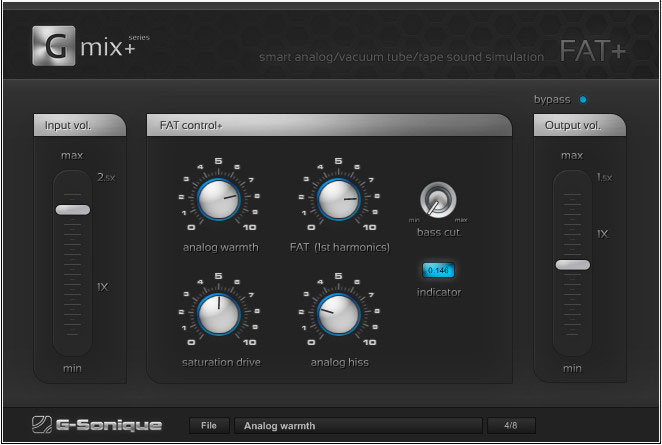Click the 2.5x mark on input slider
The image size is (662, 445).
[x=106, y=177]
